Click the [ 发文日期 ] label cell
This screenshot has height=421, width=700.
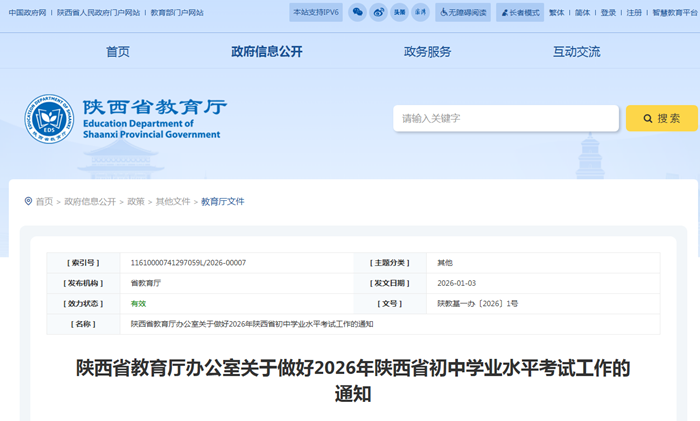390,283
